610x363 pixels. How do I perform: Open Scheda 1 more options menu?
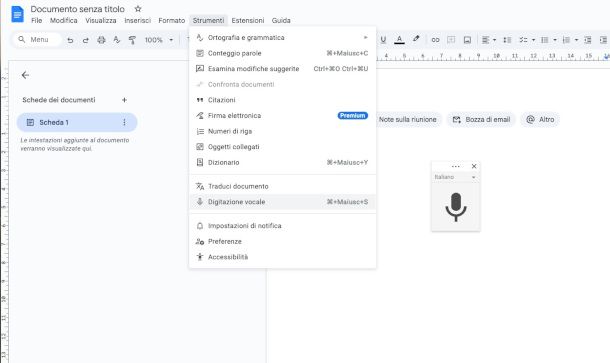tap(124, 123)
